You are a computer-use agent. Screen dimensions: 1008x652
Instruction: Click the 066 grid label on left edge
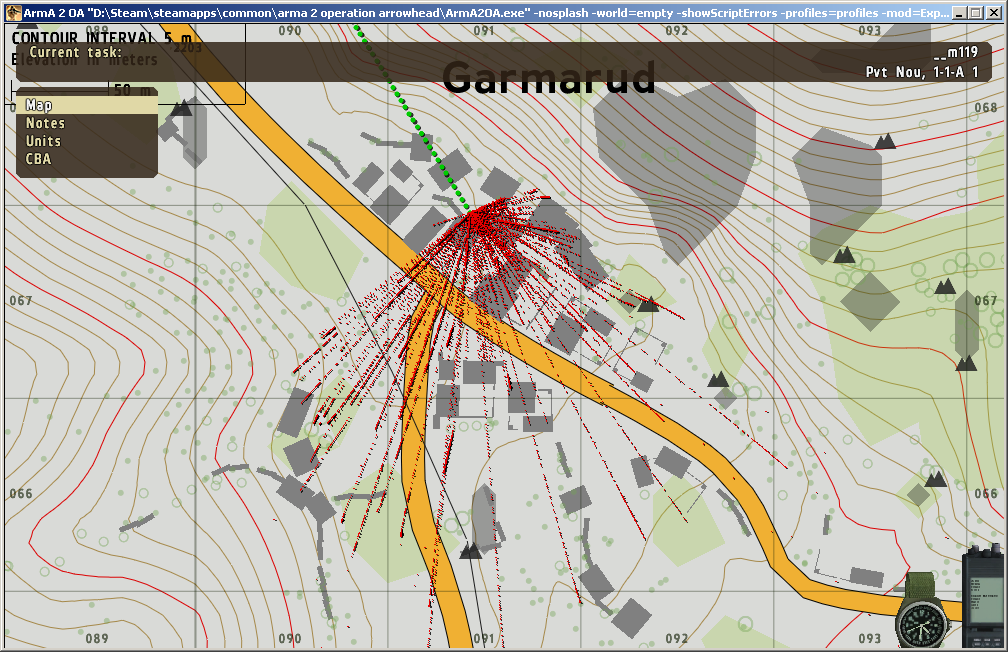[x=21, y=493]
